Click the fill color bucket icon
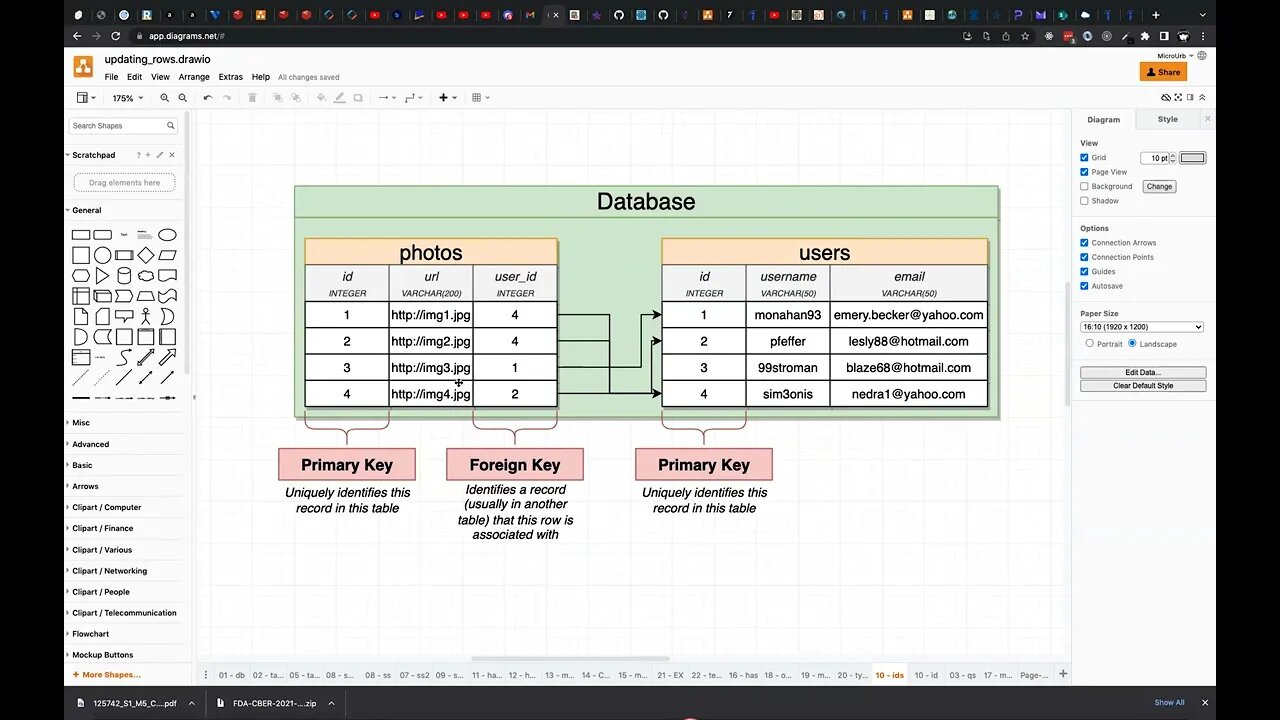1280x720 pixels. coord(321,98)
